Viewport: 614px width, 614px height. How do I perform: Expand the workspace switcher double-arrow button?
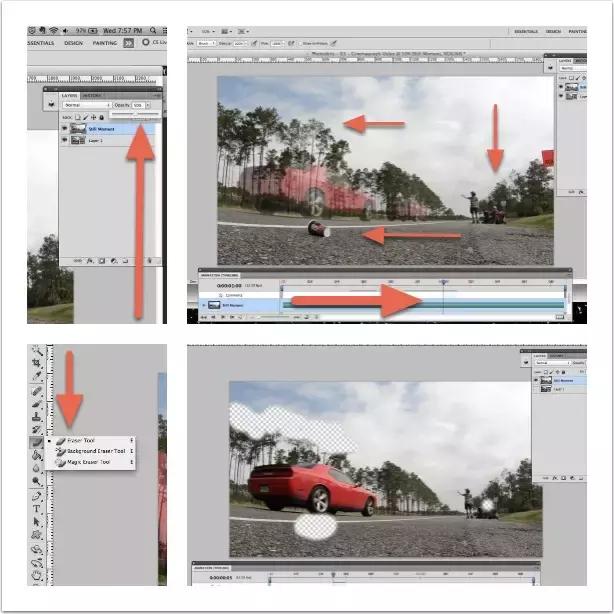pyautogui.click(x=129, y=43)
